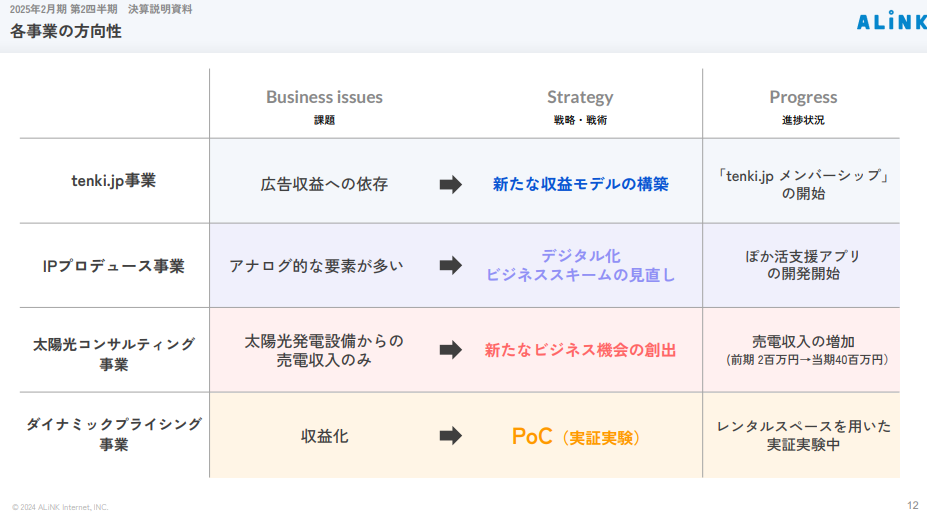Viewport: 927px width, 518px height.
Task: Click the ぽか活支援アプリの開発開始 progress cell
Action: click(x=803, y=265)
